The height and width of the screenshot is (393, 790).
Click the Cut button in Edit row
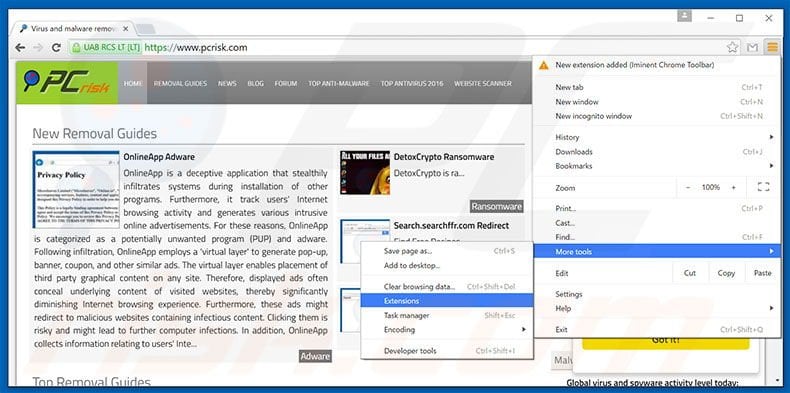[690, 273]
